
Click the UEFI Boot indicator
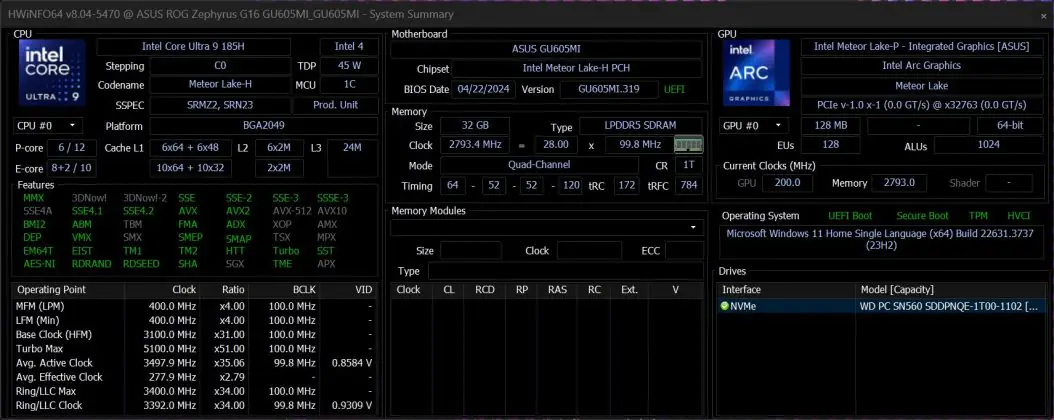(x=850, y=216)
